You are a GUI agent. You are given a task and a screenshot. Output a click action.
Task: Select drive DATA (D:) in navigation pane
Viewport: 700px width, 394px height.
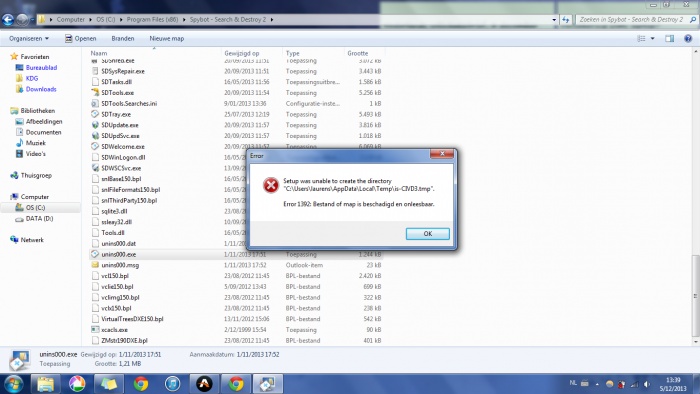click(x=39, y=219)
